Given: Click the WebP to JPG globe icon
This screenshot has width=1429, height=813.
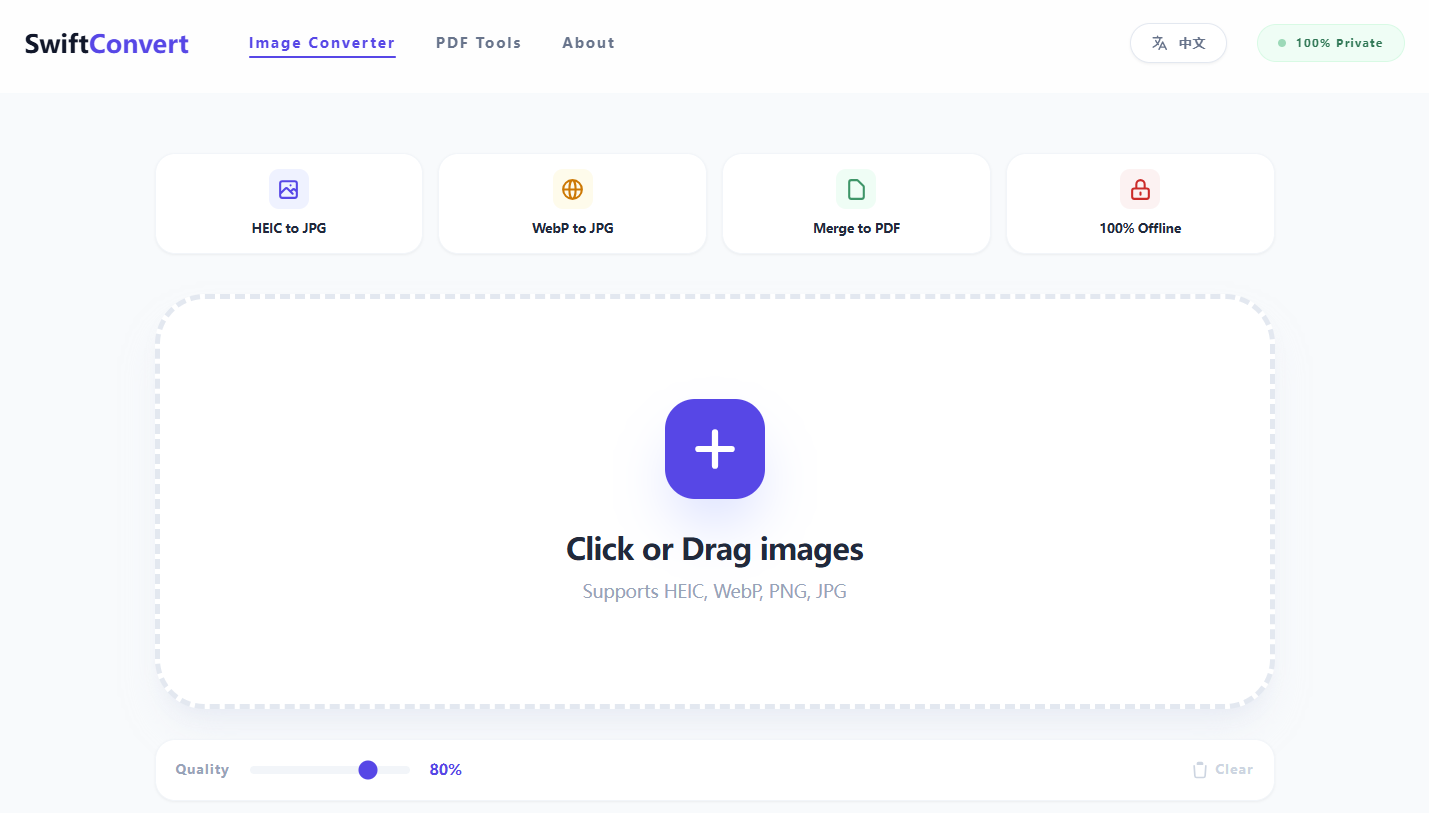Looking at the screenshot, I should (572, 189).
